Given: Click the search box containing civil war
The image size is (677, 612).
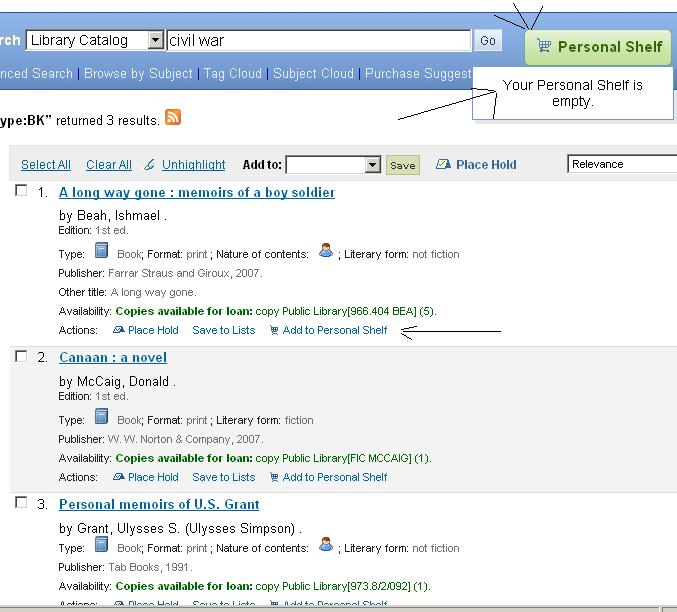Looking at the screenshot, I should (x=318, y=41).
